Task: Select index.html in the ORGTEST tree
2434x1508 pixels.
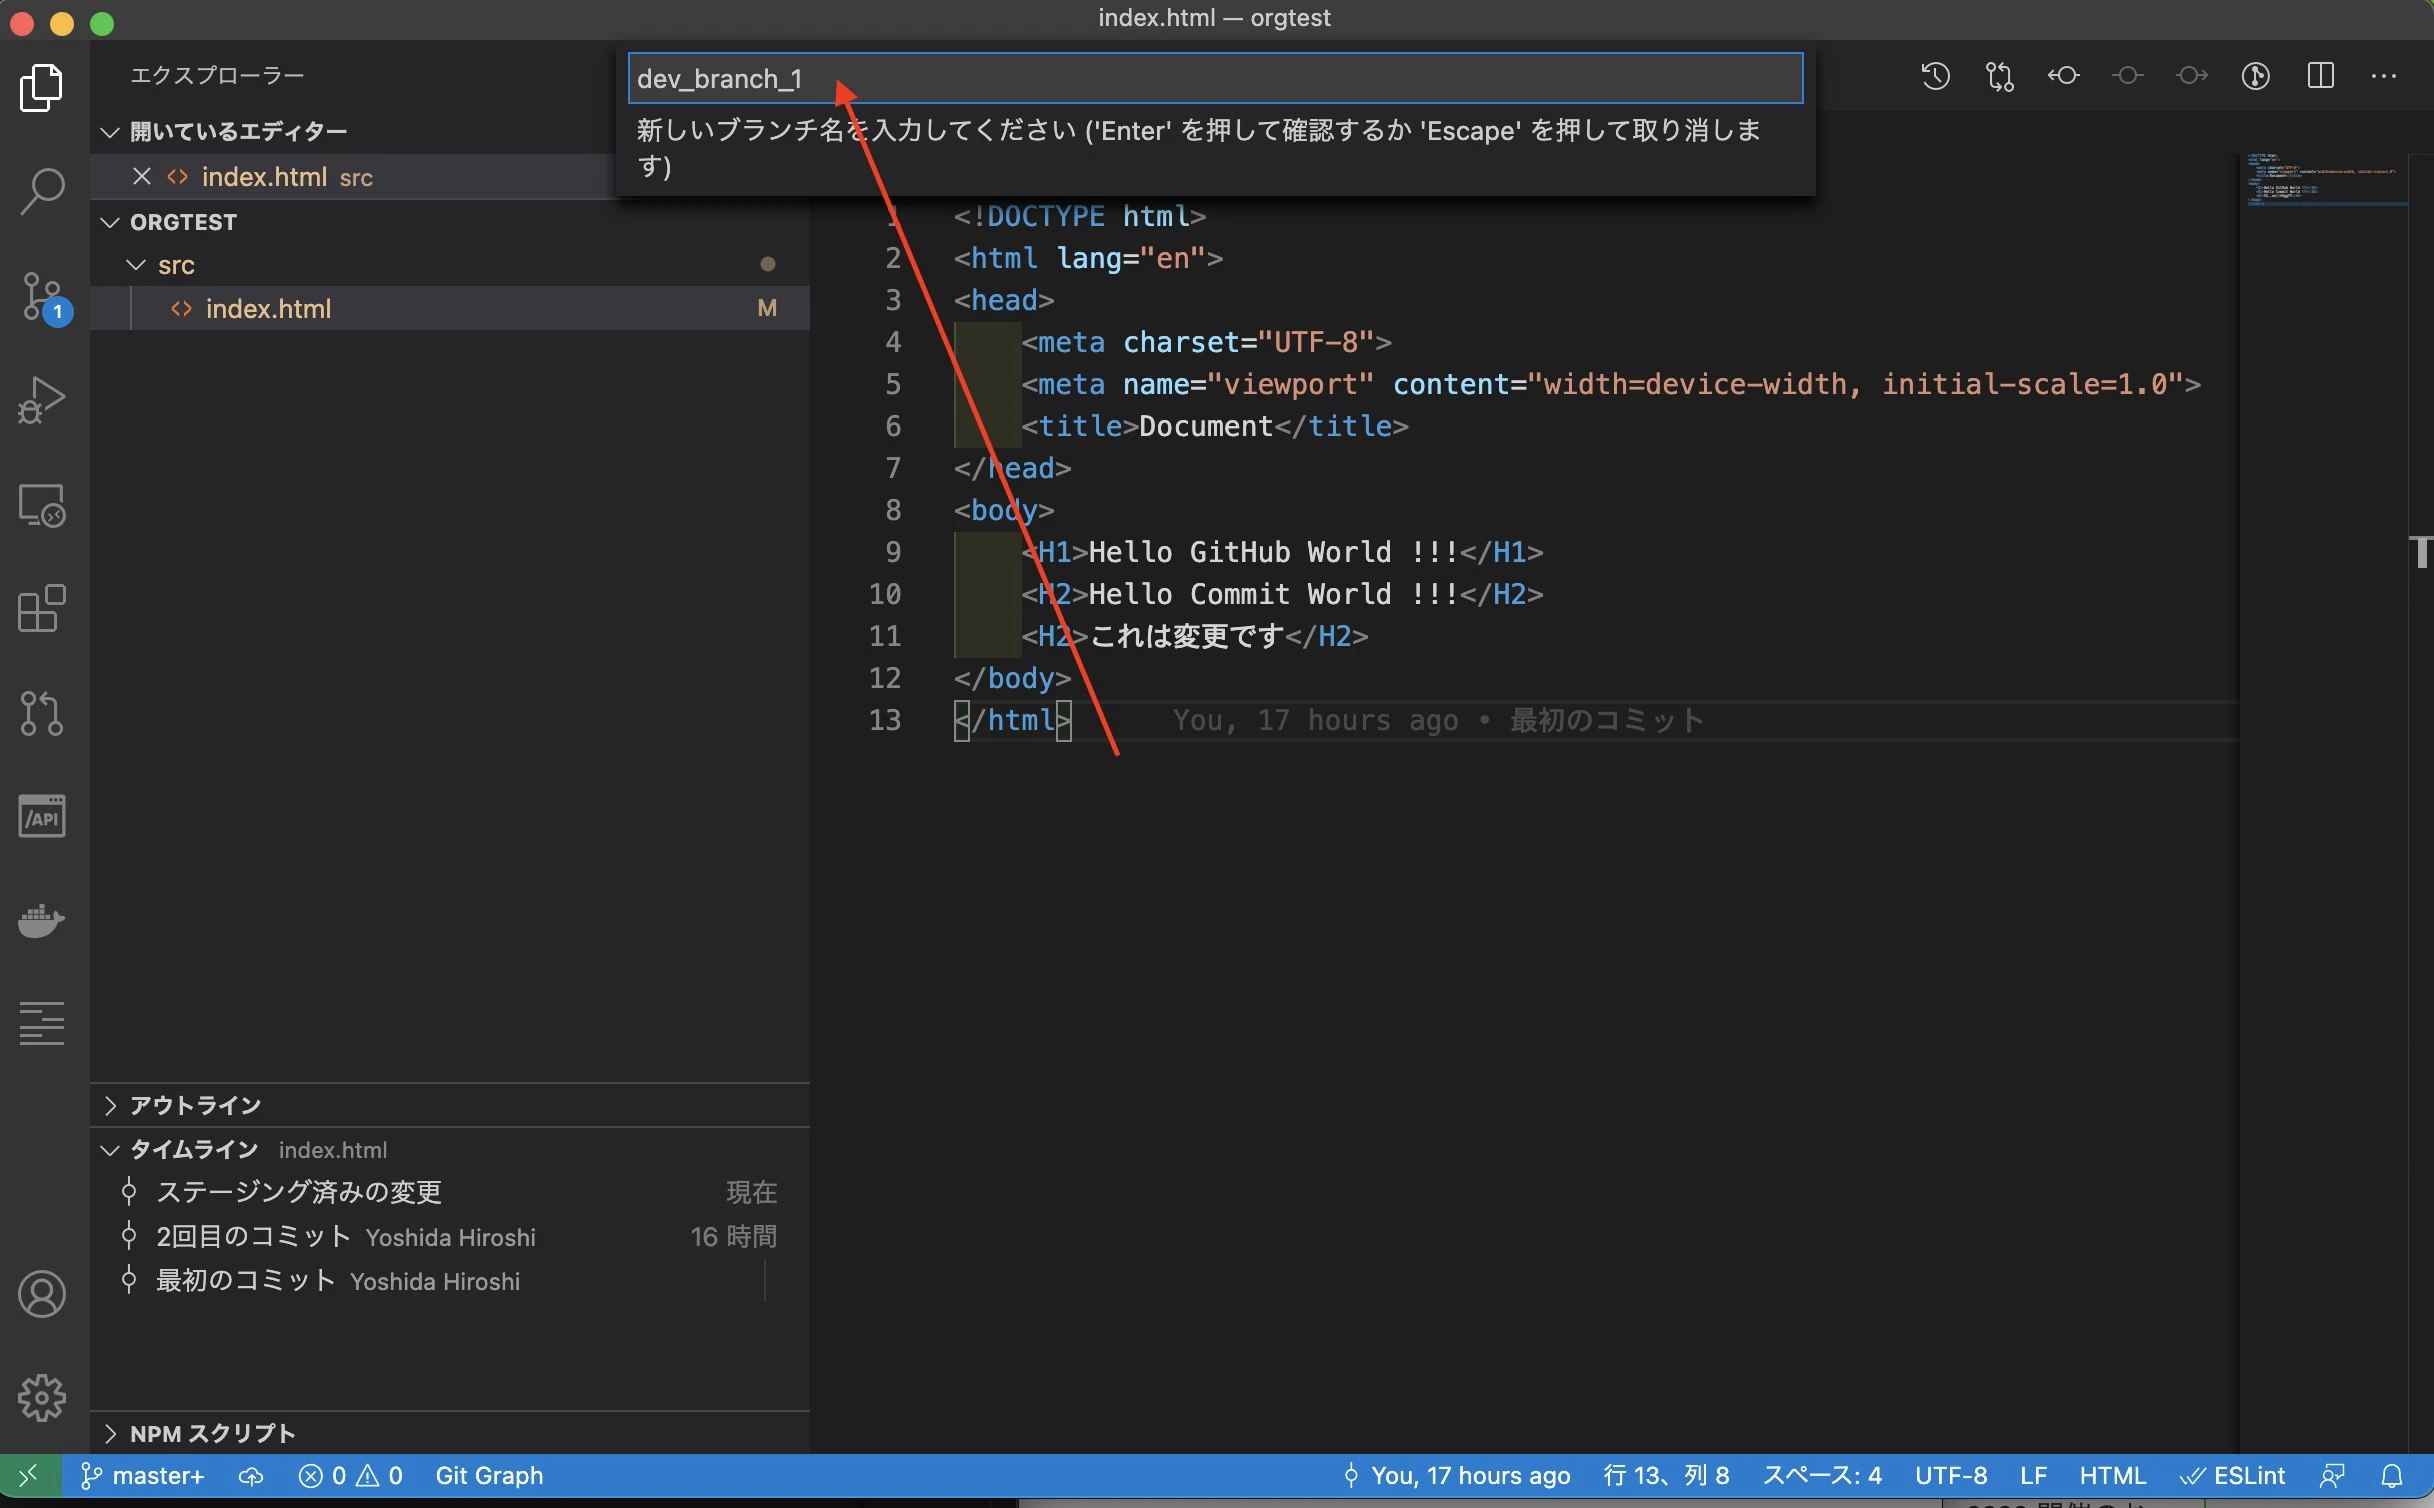Action: [x=450, y=308]
